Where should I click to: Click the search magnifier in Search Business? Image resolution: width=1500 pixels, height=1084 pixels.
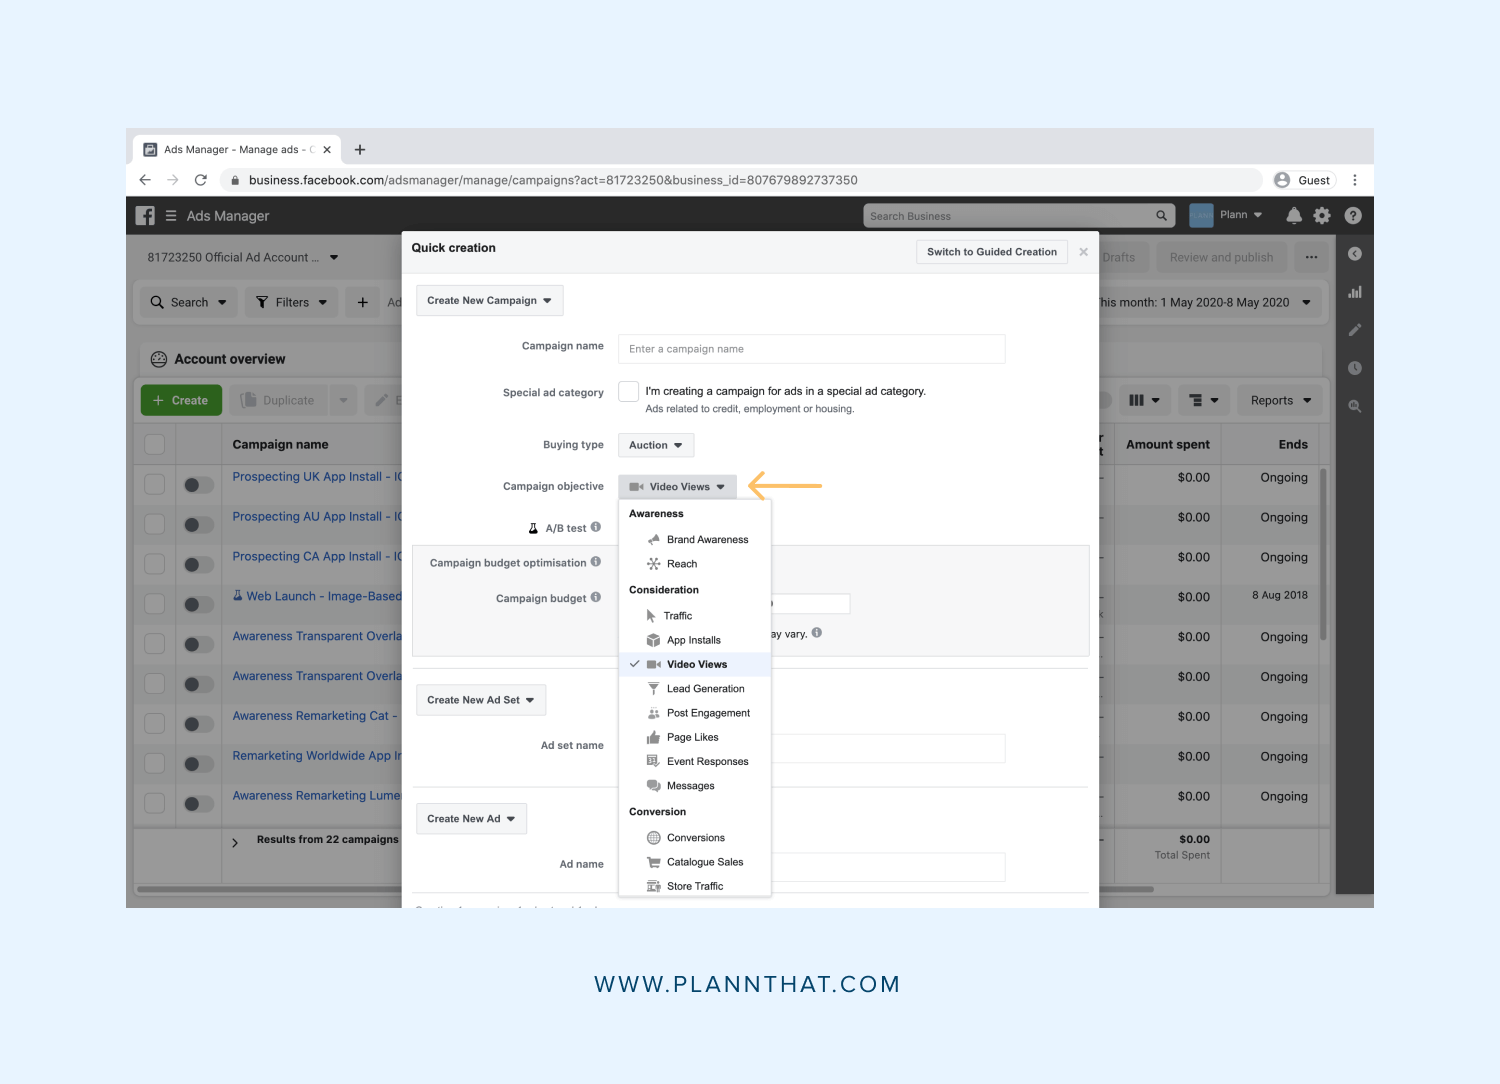1161,216
